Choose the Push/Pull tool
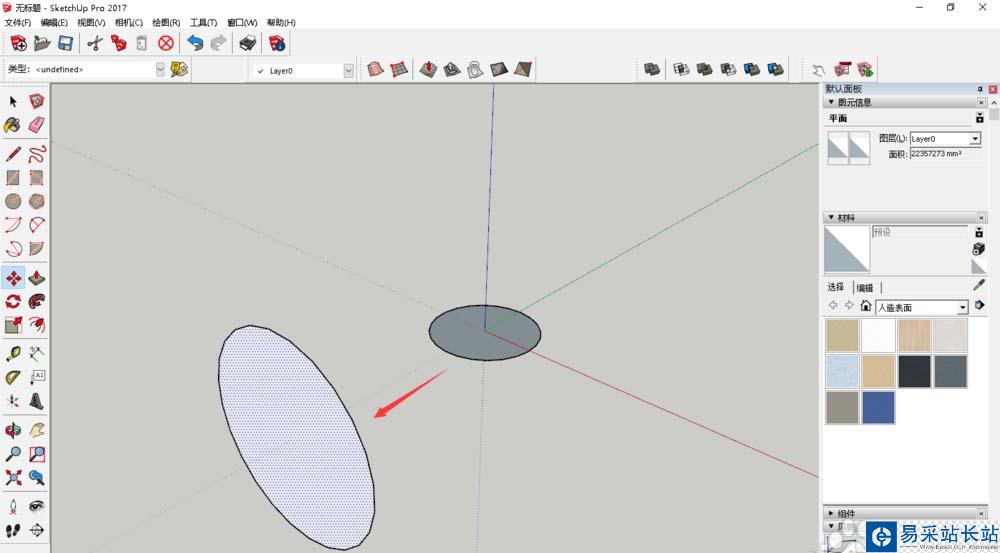Screen dimensions: 1000x553 (x=37, y=278)
